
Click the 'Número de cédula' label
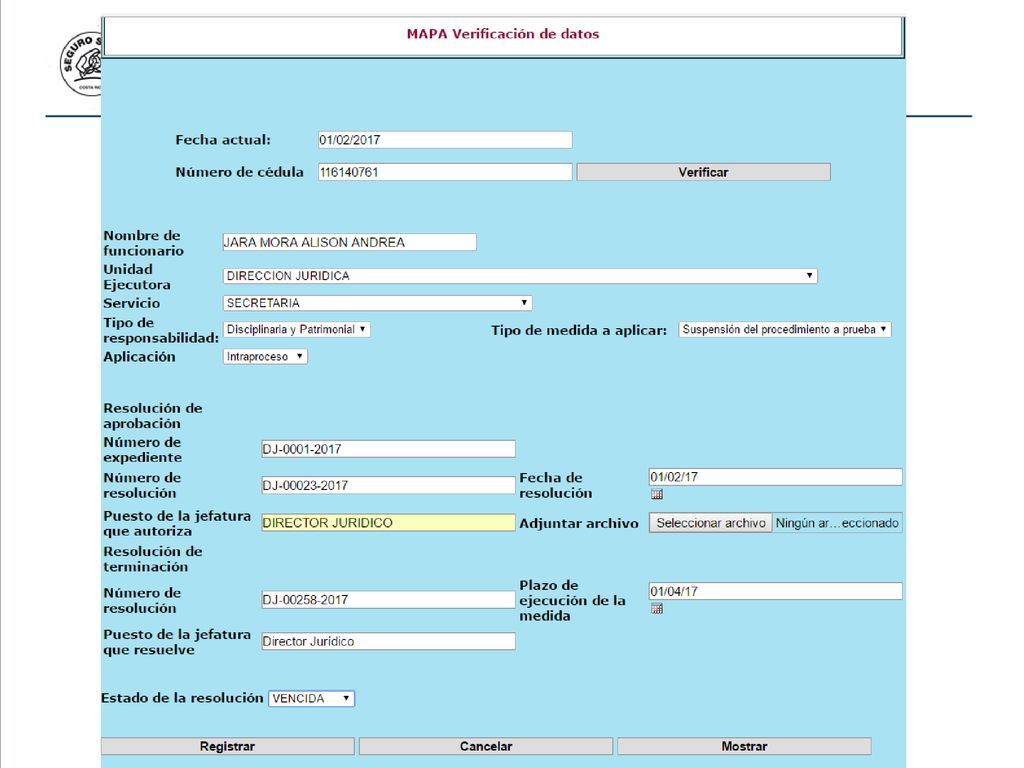click(239, 172)
